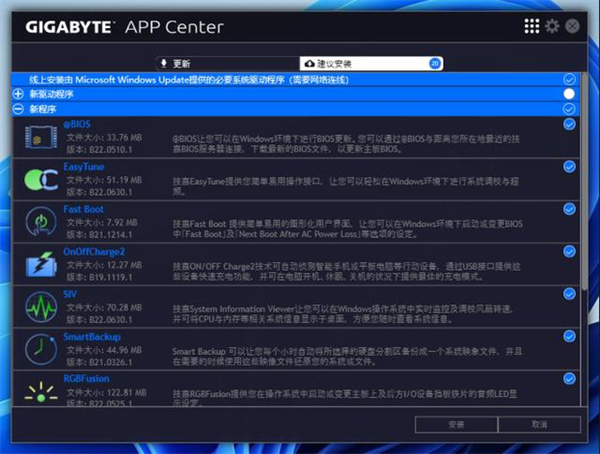Expand the 新驱动程序 section
This screenshot has height=454, width=600.
tap(18, 93)
